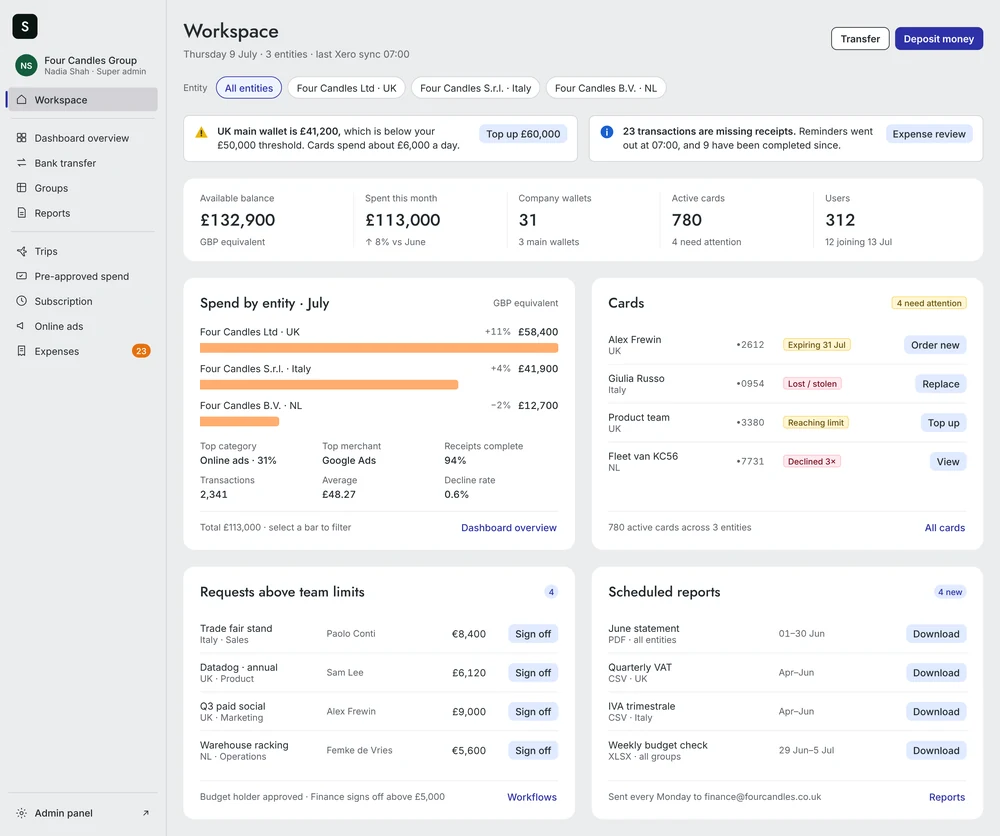Open Workspace in the sidebar
Viewport: 1000px width, 836px height.
tap(83, 99)
